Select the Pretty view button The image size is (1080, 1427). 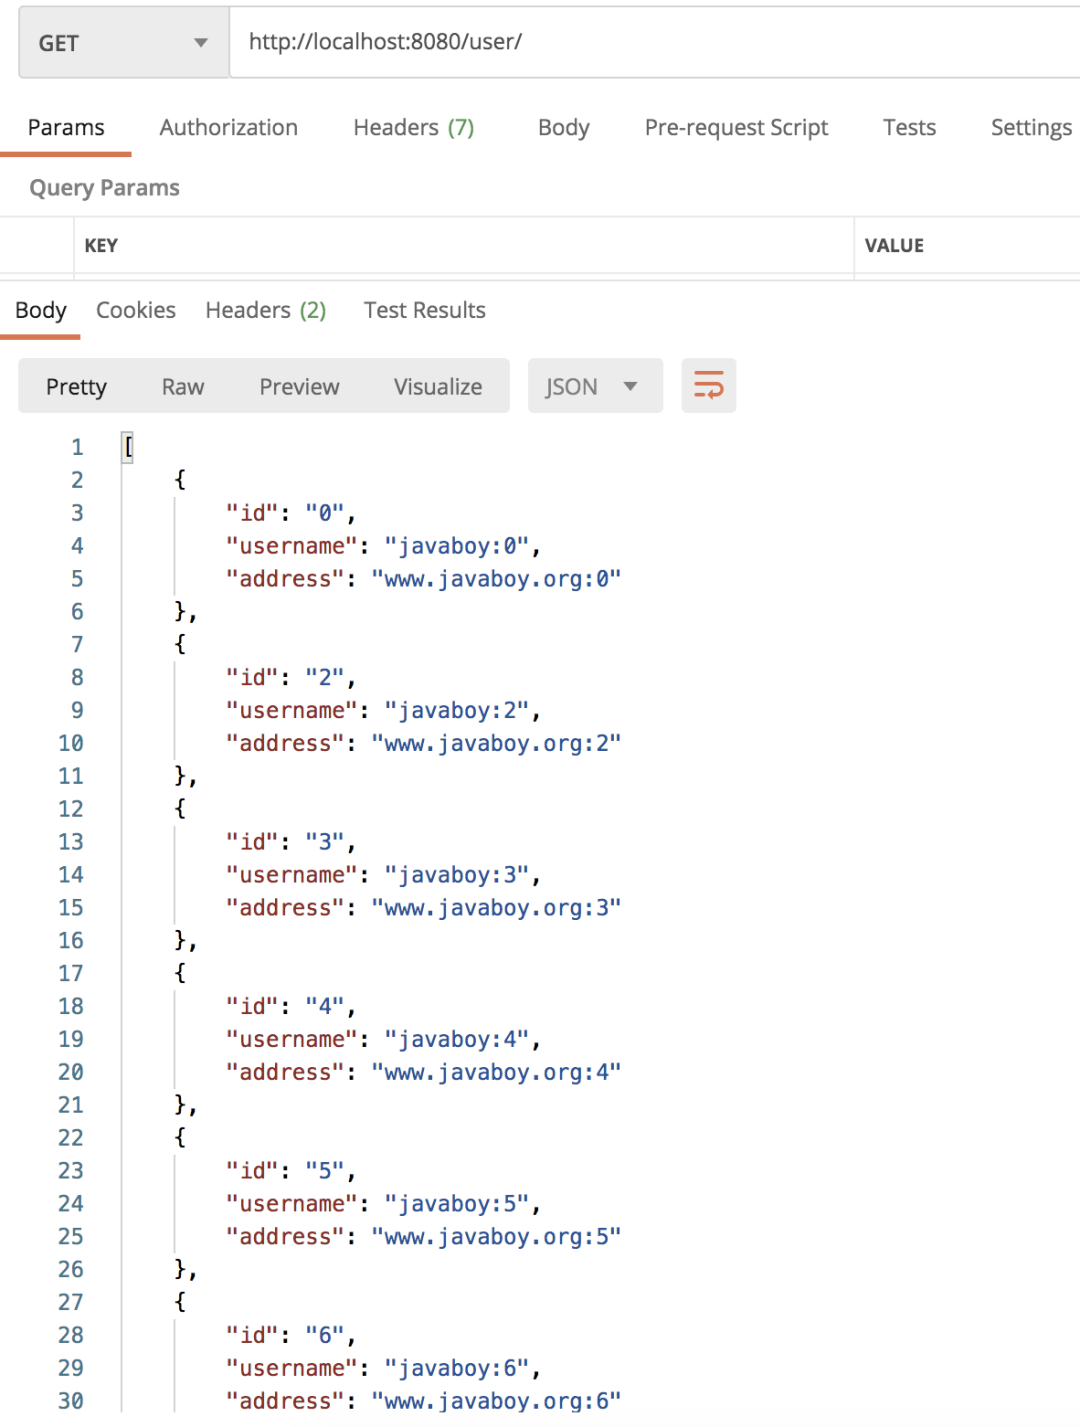point(76,387)
